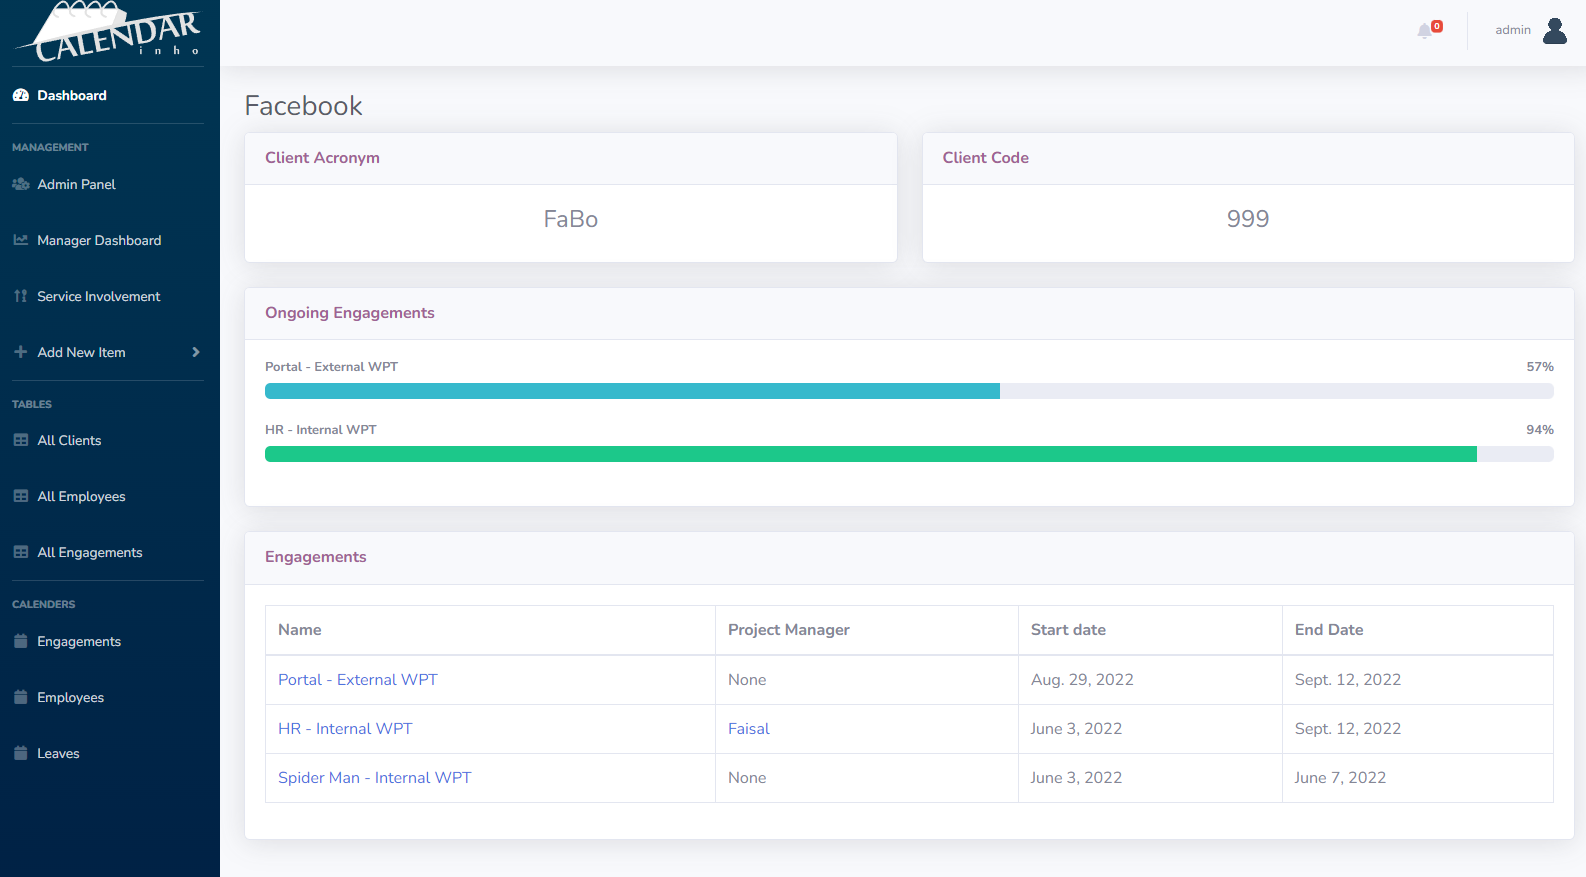This screenshot has height=877, width=1586.
Task: Open Leaves calendar menu item
Action: click(58, 753)
